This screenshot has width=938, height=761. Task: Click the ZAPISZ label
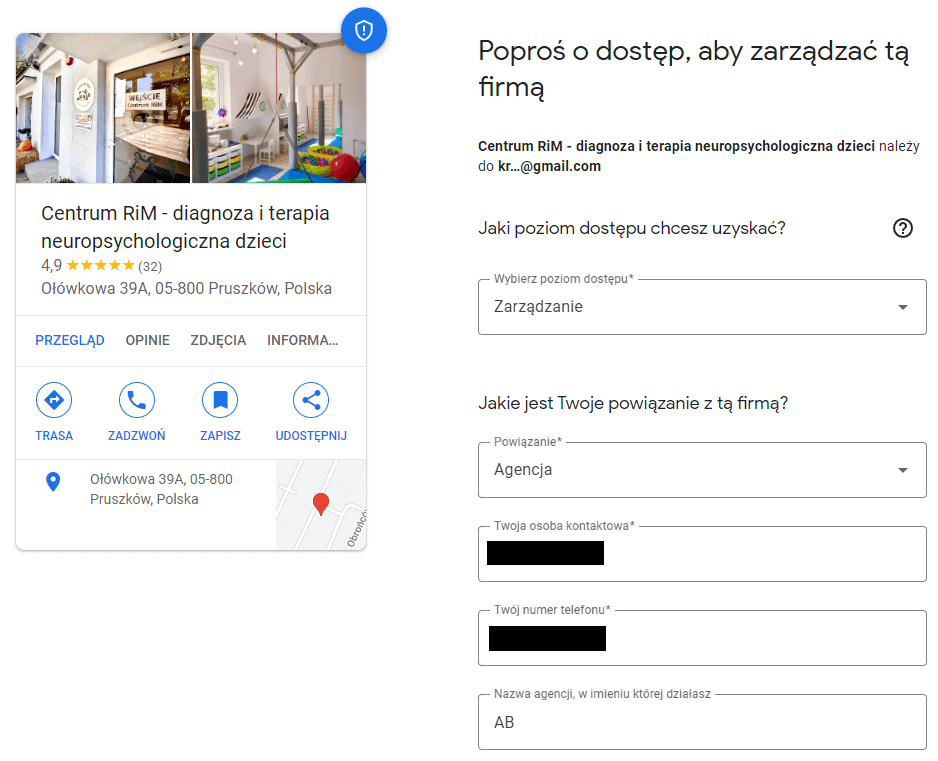[x=220, y=436]
